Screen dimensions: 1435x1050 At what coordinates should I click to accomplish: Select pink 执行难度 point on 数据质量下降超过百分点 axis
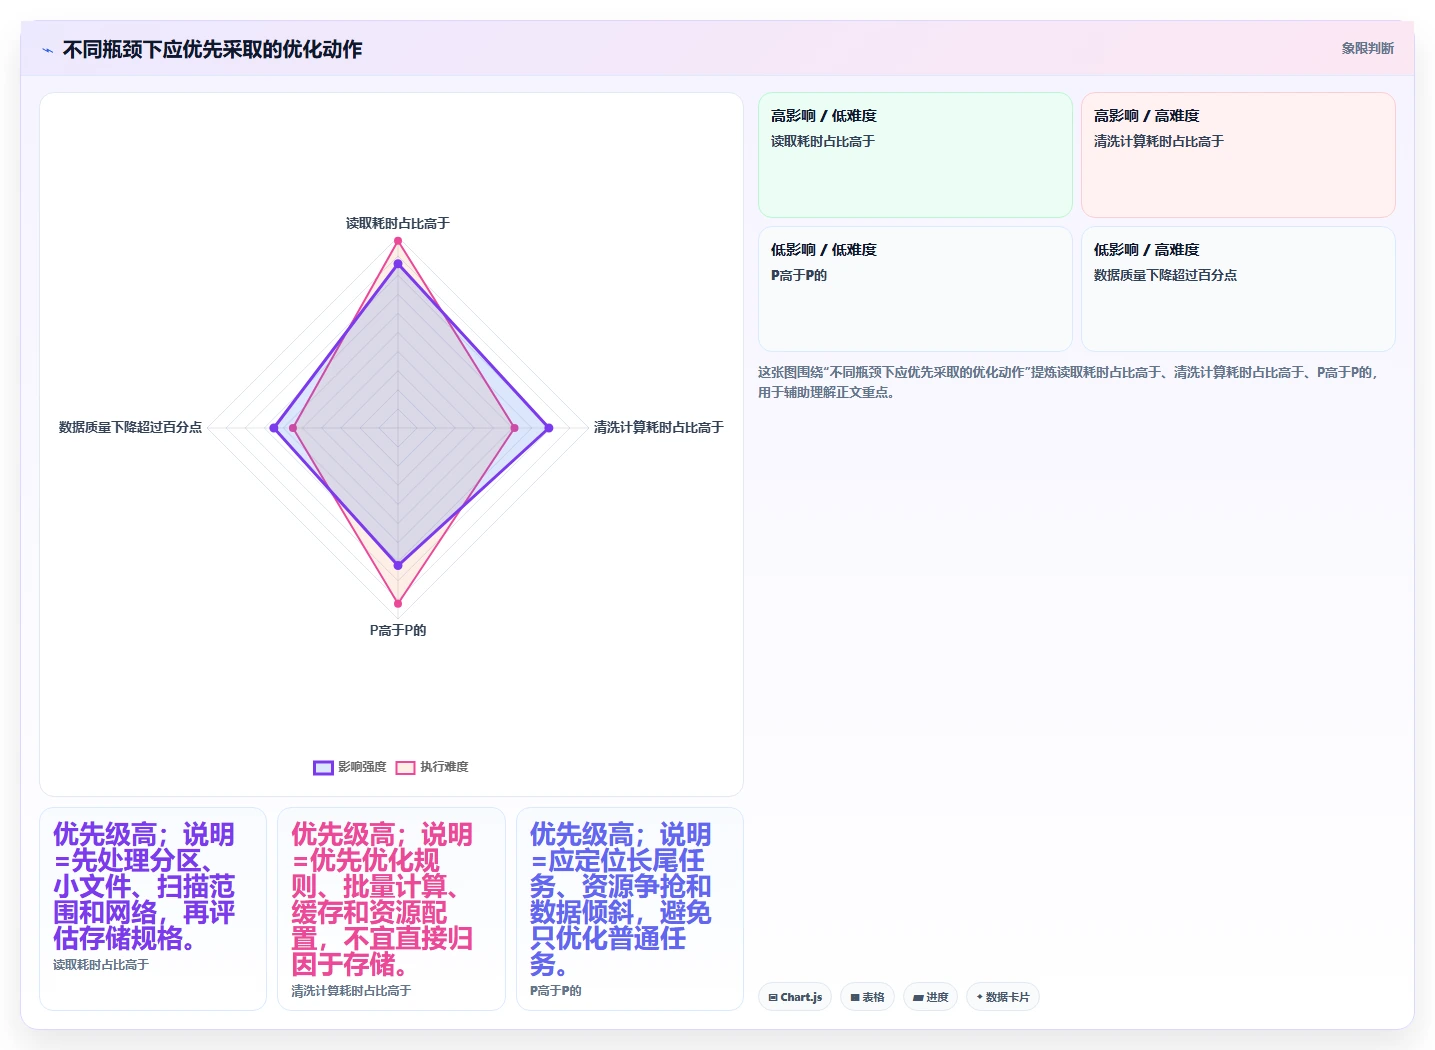tap(293, 428)
